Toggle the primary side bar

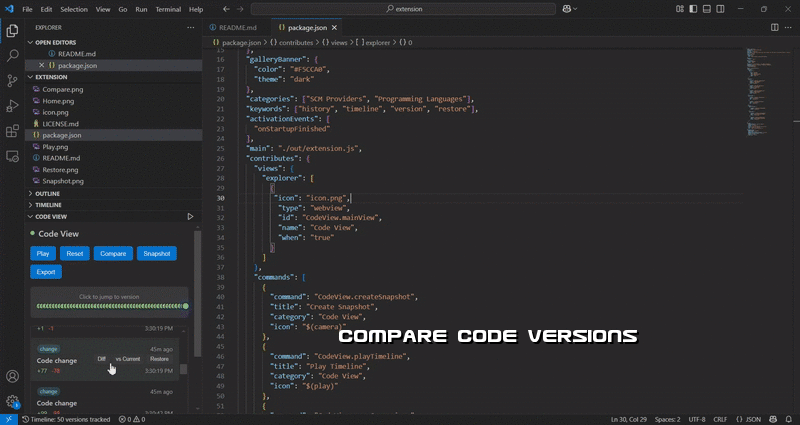coord(693,9)
